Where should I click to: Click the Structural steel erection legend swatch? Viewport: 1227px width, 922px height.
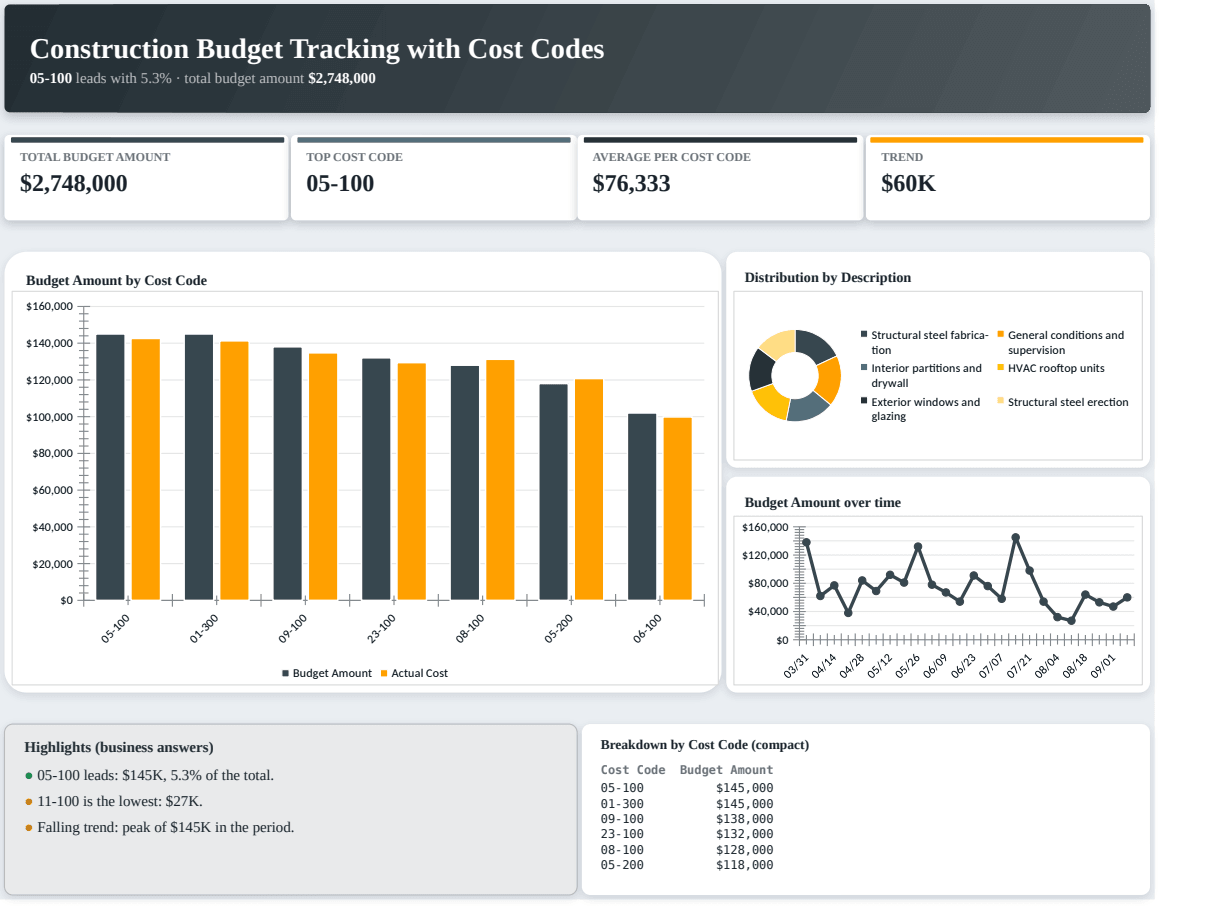pos(1001,402)
